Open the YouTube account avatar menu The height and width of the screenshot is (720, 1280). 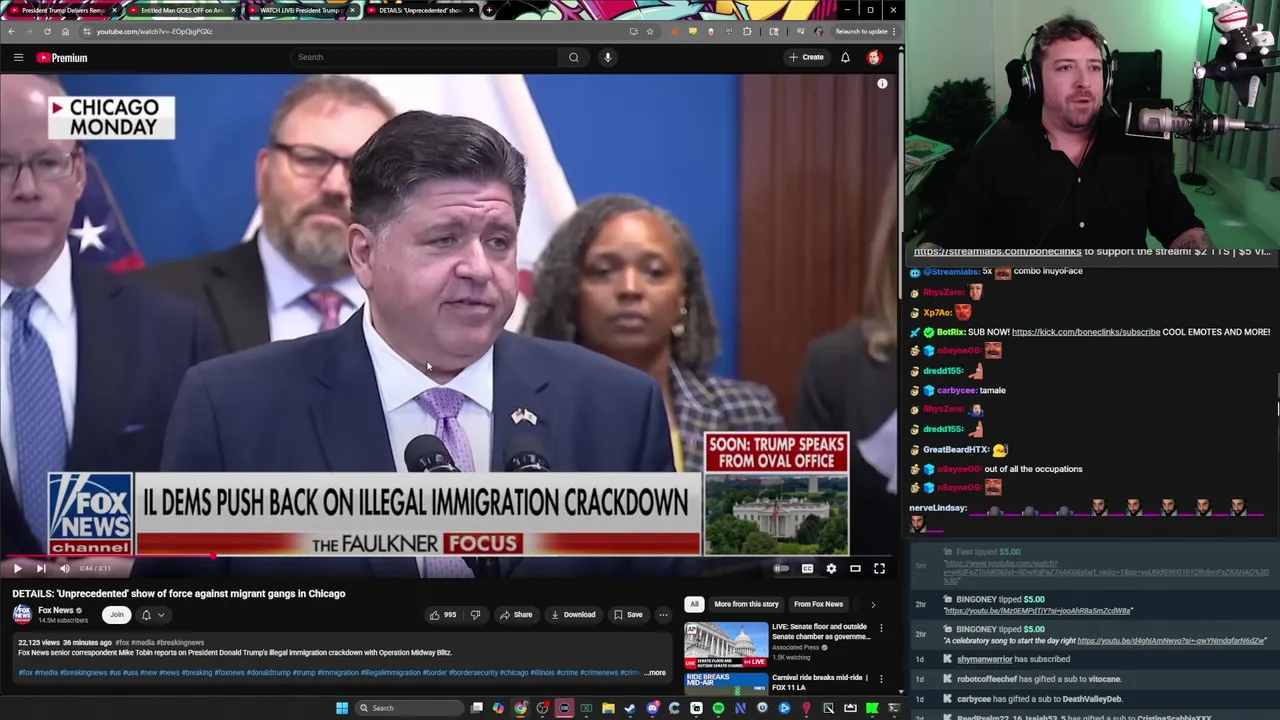coord(874,57)
